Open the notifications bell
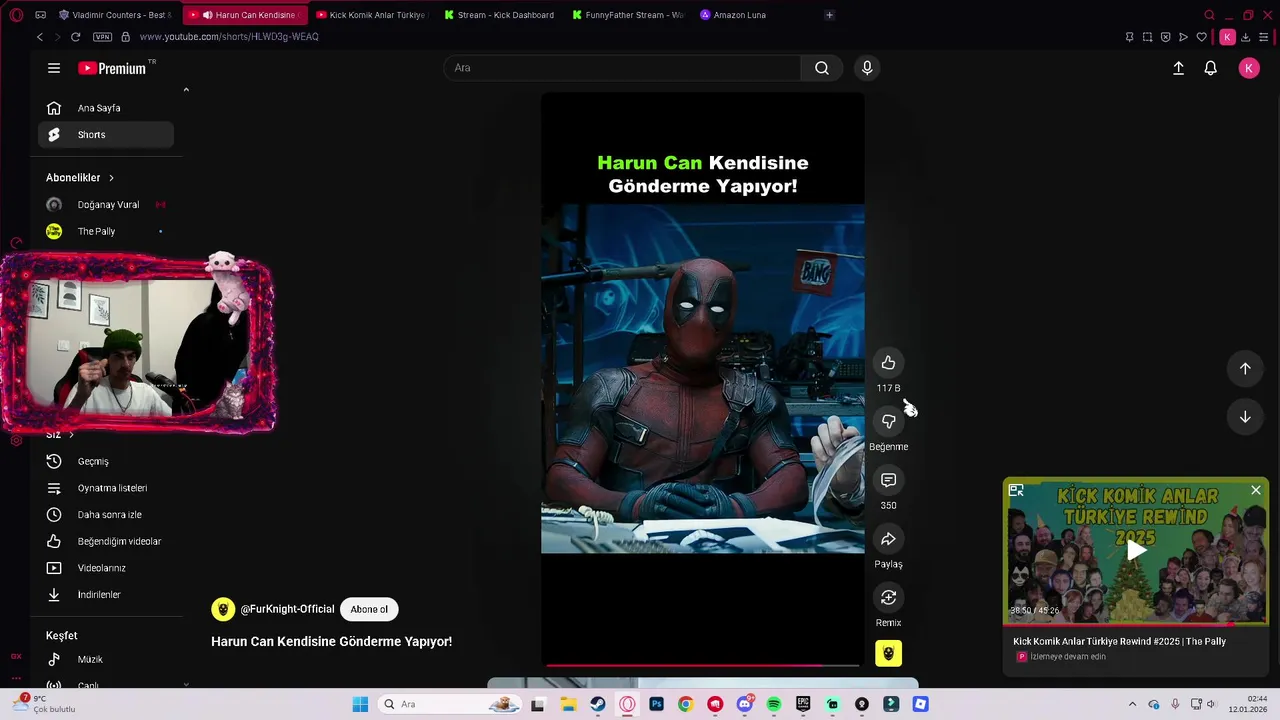This screenshot has height=720, width=1280. point(1210,68)
